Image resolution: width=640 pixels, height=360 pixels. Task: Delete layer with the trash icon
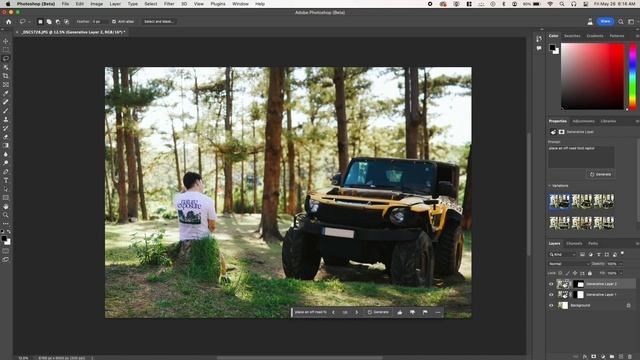[629, 357]
